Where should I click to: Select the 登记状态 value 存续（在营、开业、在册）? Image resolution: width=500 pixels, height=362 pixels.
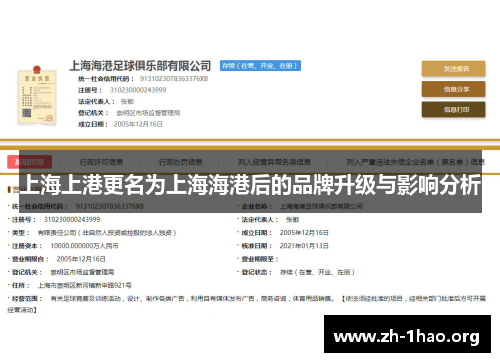(317, 272)
